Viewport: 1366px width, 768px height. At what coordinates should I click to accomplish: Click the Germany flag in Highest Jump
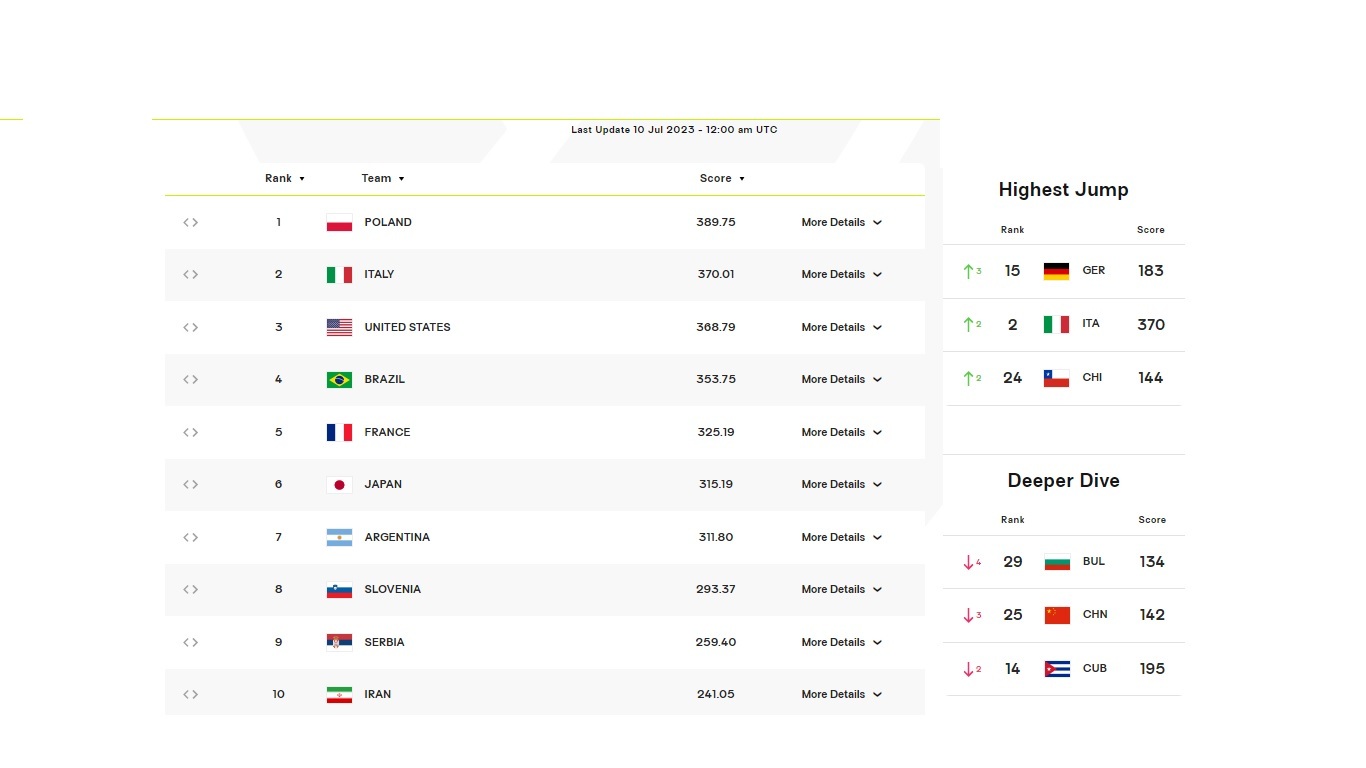[x=1056, y=271]
